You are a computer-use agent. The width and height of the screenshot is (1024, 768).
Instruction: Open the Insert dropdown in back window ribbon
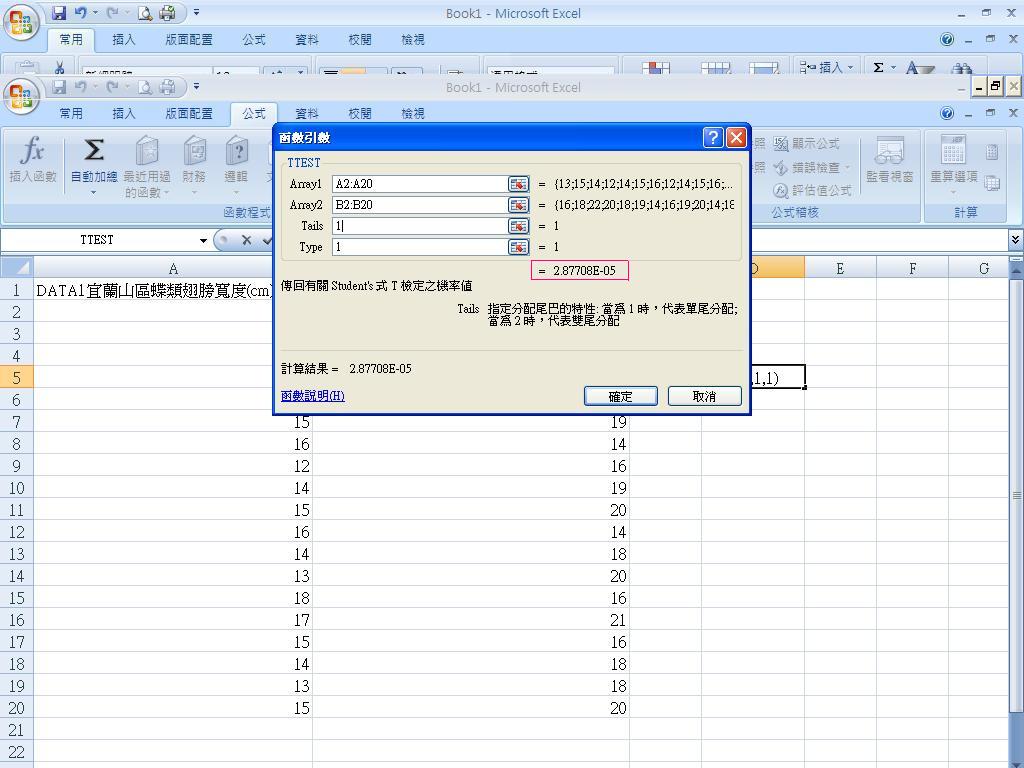click(x=850, y=67)
